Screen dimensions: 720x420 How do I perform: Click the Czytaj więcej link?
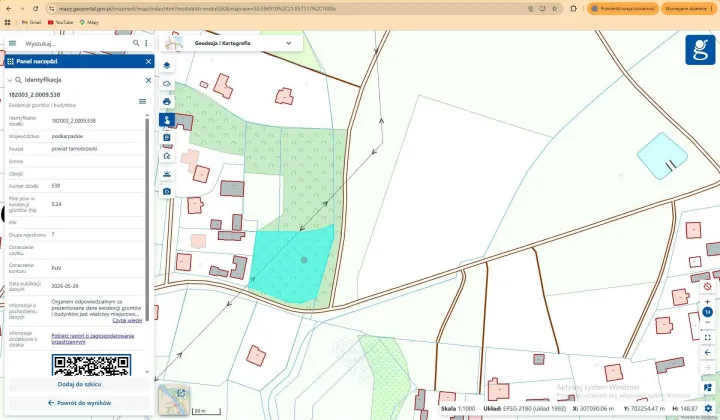coord(127,321)
